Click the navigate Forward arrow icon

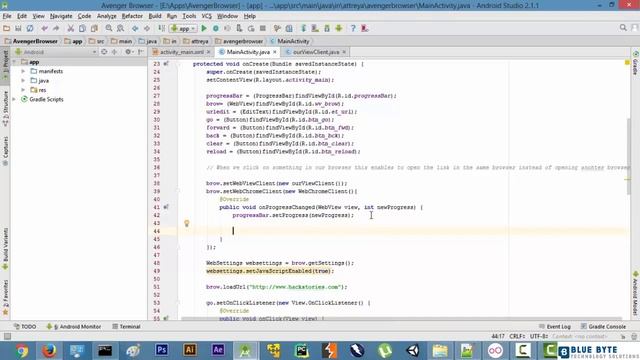coord(147,29)
